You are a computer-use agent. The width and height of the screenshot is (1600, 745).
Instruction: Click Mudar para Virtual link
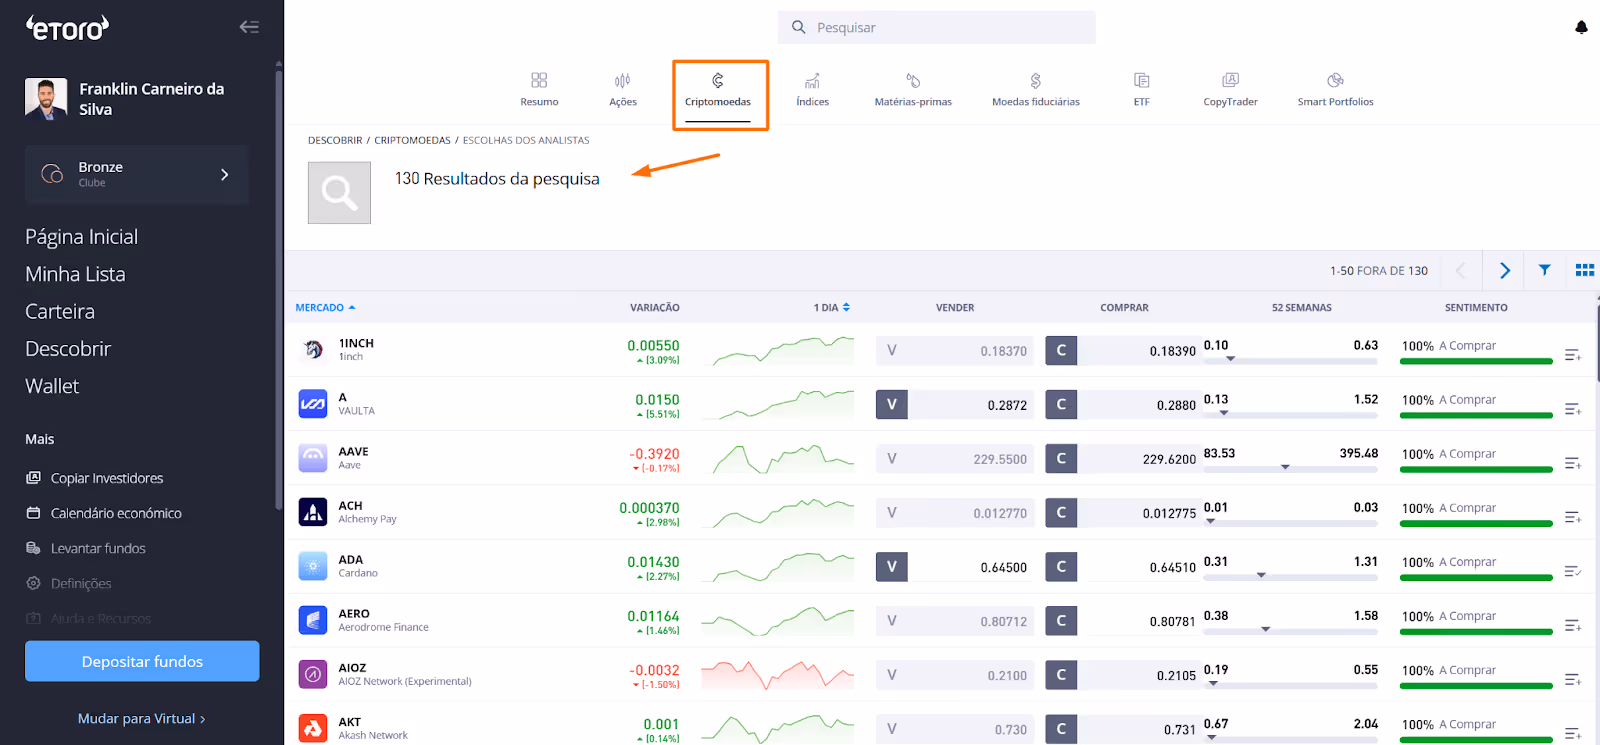click(141, 719)
